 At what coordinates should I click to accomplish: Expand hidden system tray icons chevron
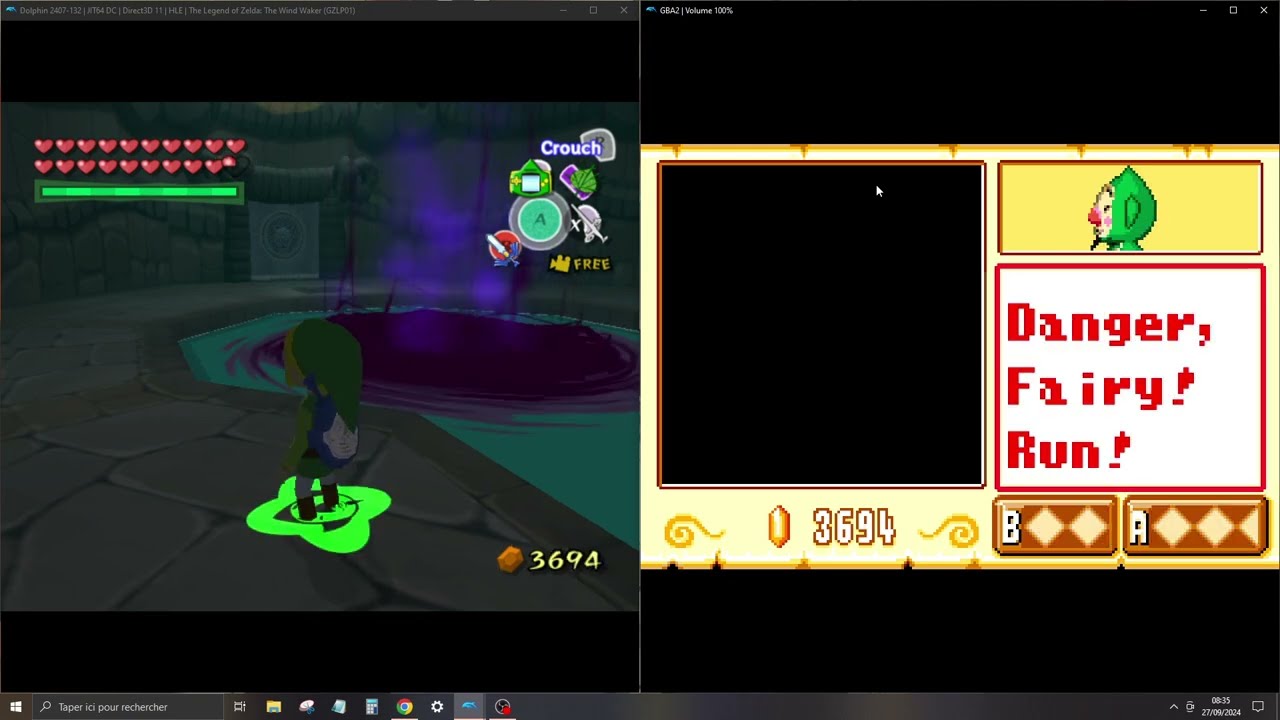1174,706
